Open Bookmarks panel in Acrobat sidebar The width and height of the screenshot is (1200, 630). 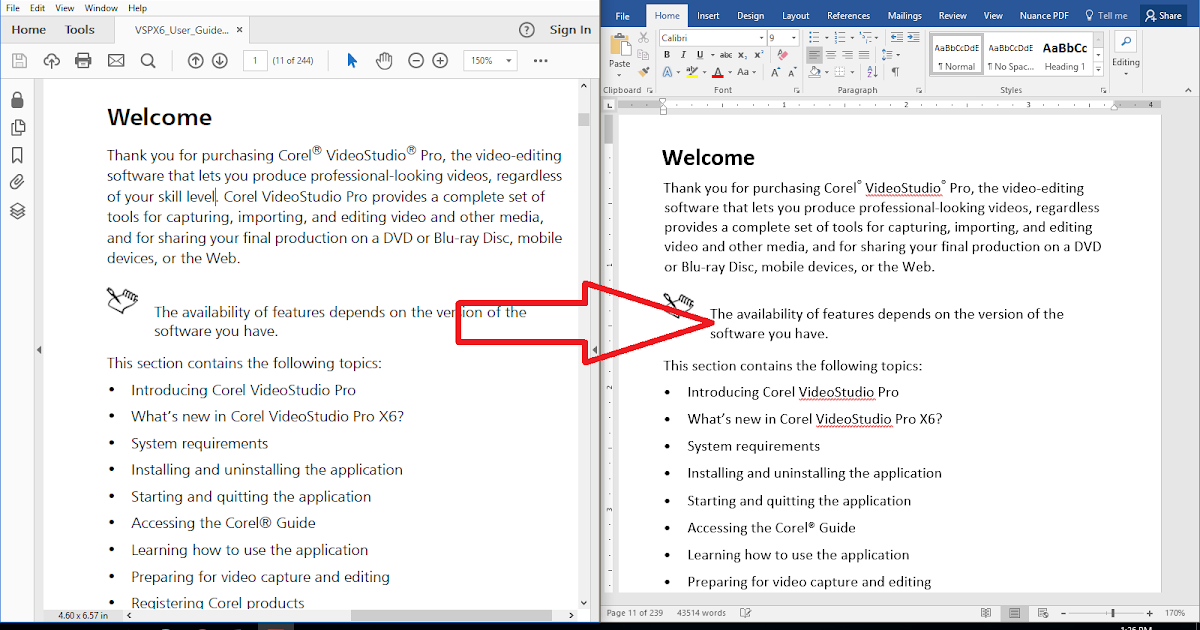click(17, 156)
